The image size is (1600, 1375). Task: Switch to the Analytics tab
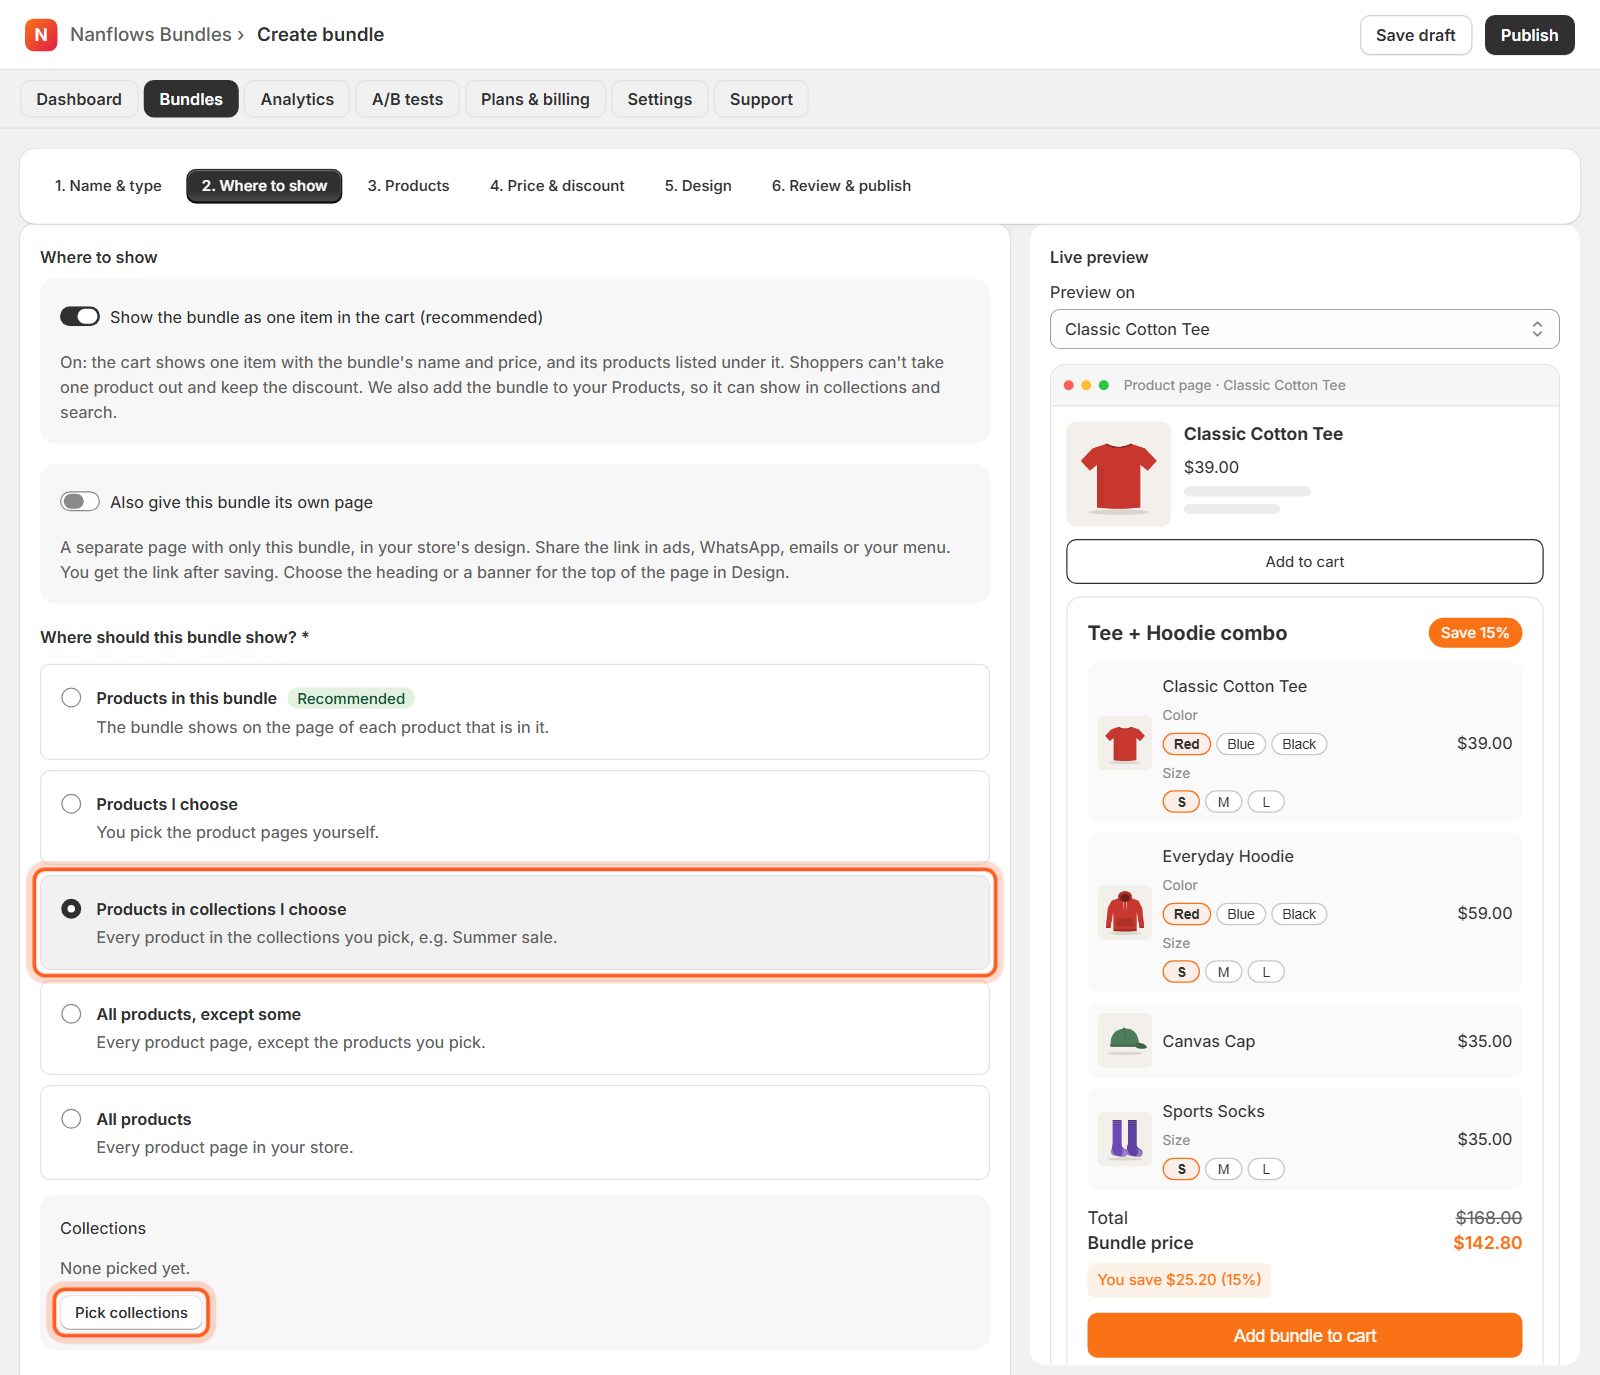click(x=297, y=99)
